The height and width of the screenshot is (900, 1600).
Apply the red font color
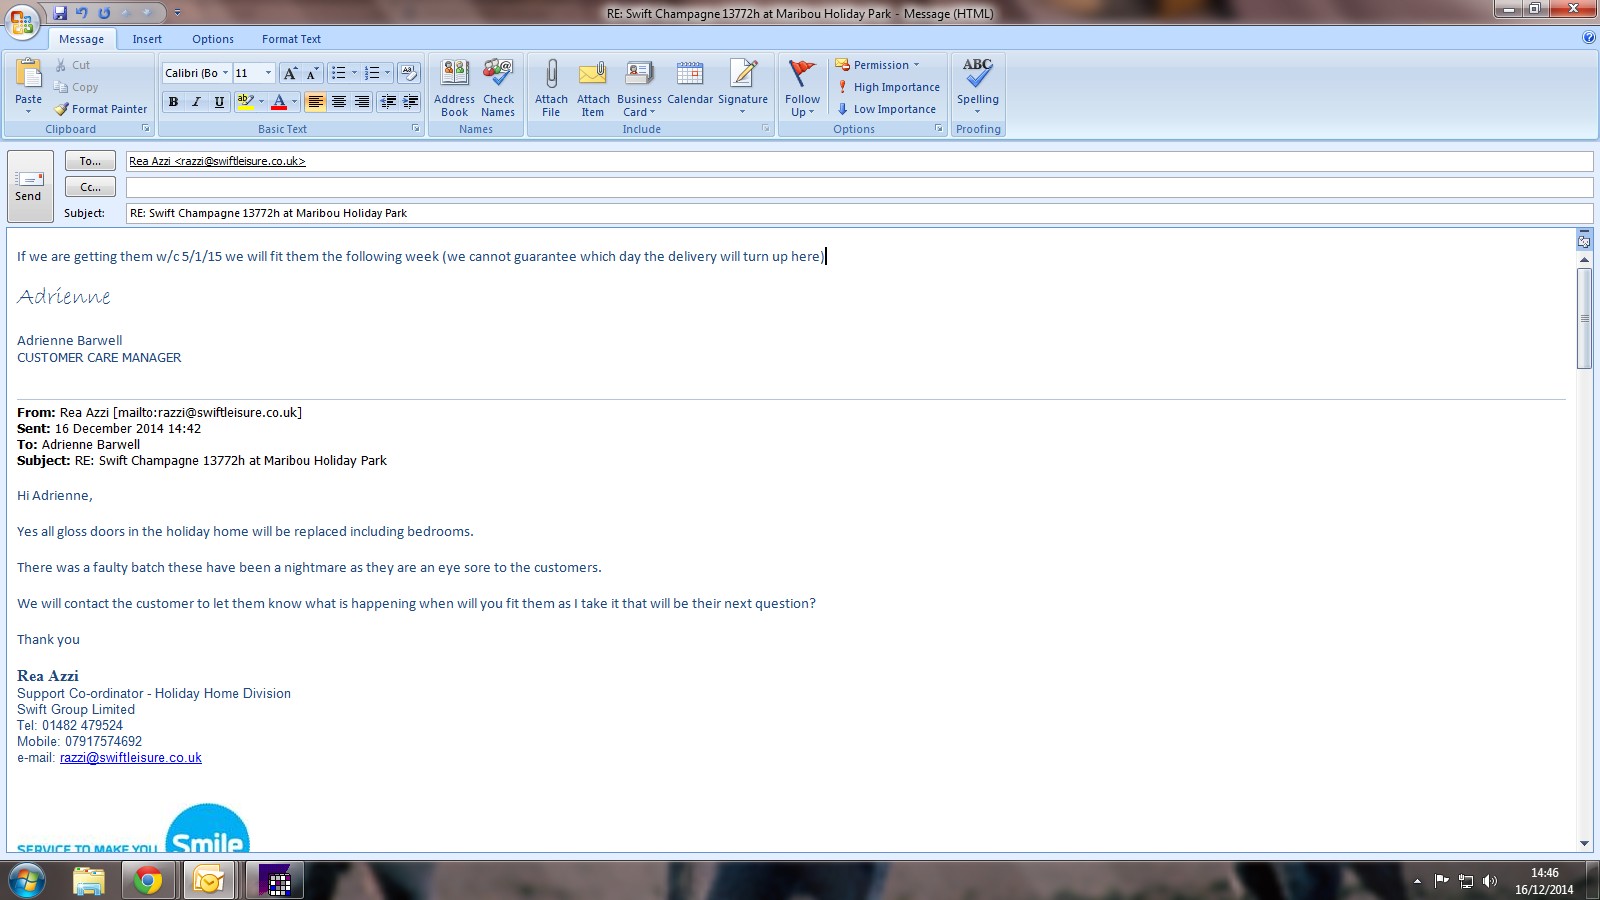(x=279, y=102)
